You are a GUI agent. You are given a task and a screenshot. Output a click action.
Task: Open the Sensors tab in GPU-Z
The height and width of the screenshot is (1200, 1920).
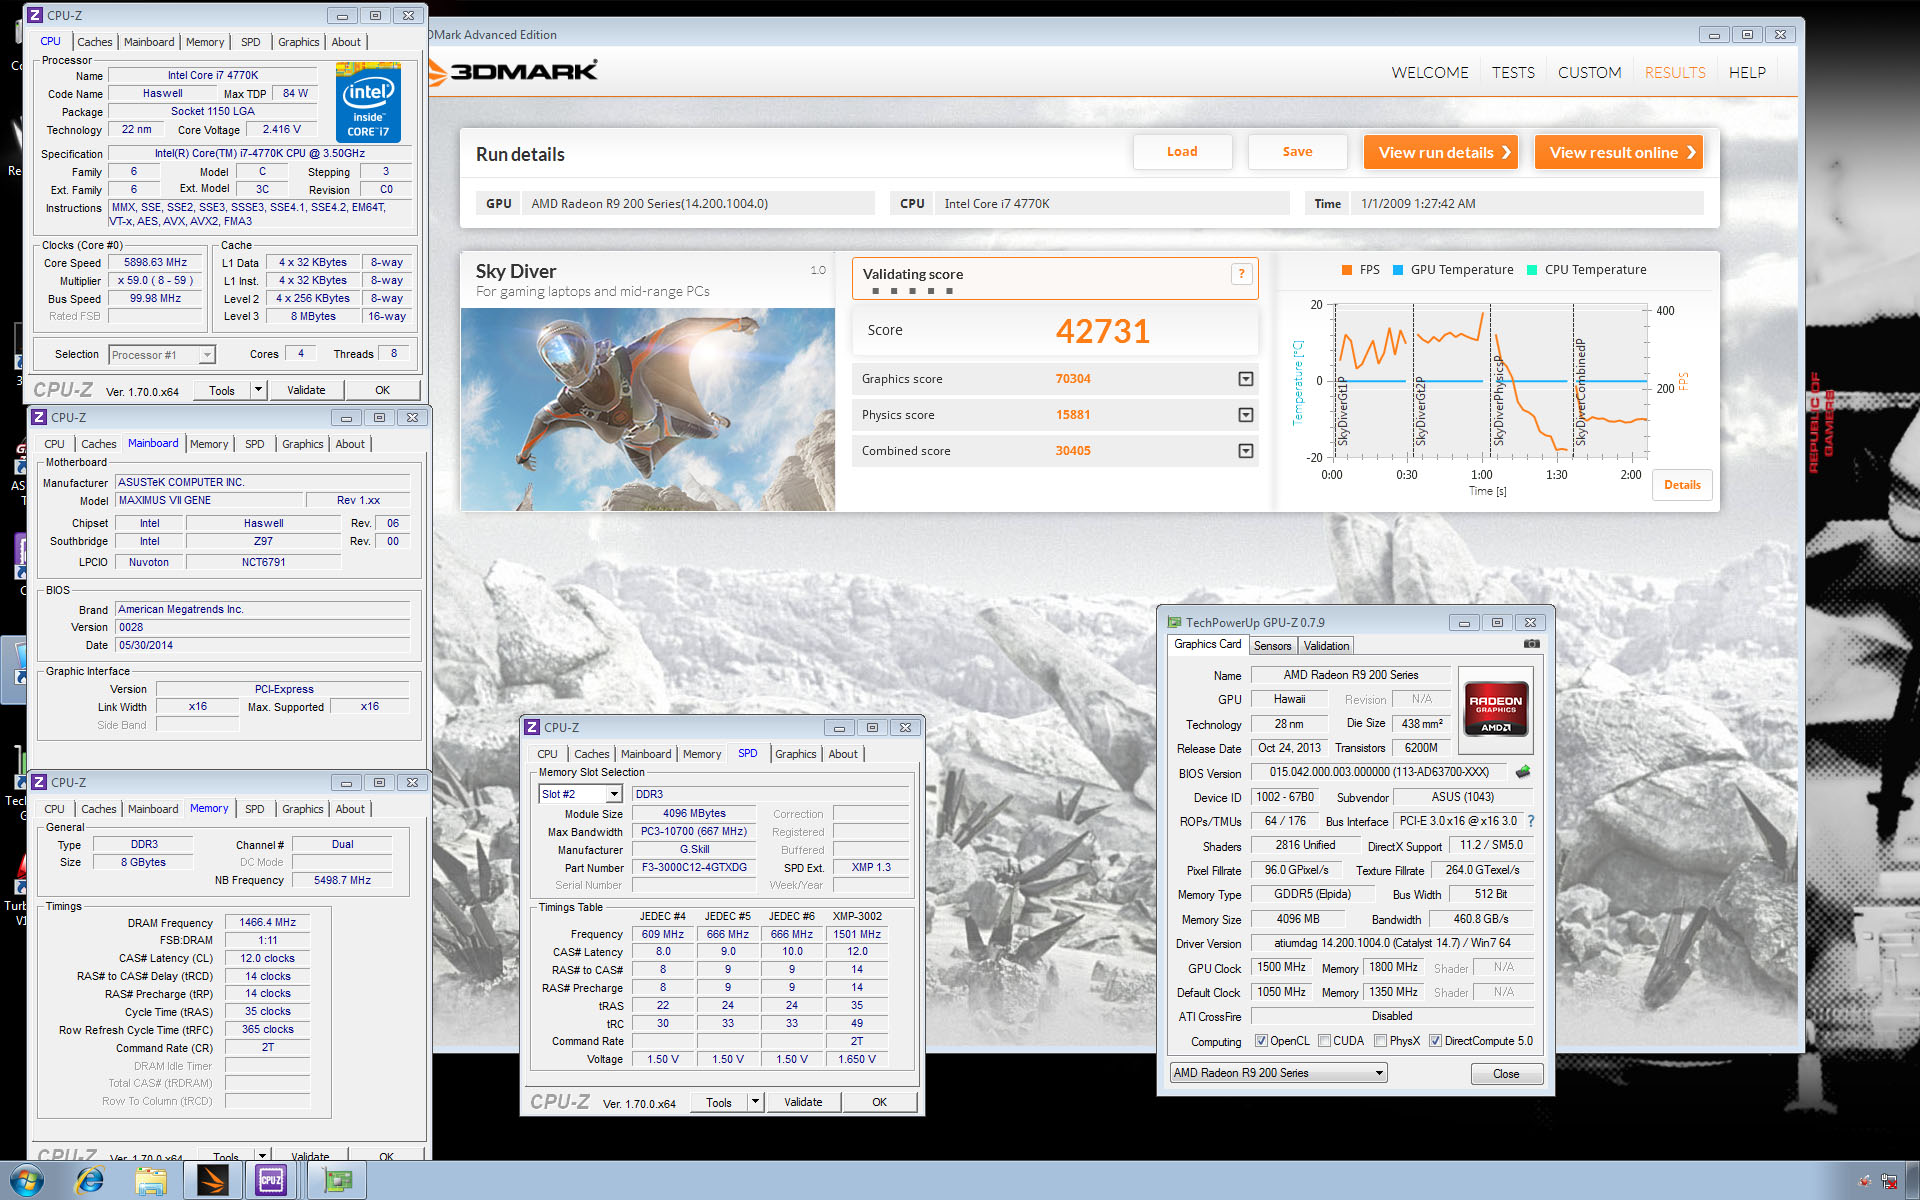(1272, 646)
